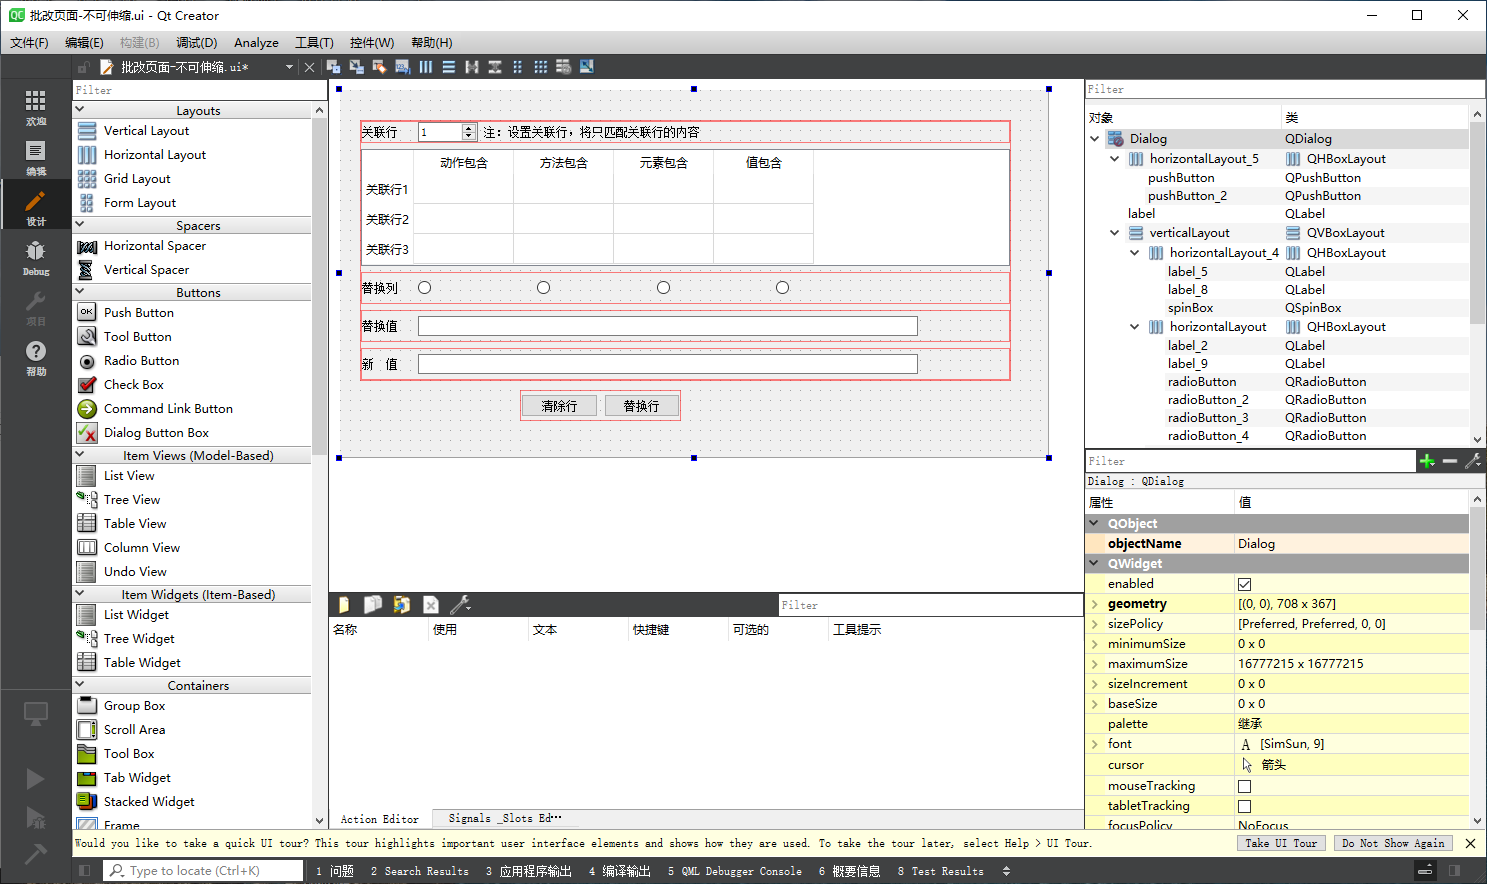Collapse verticalLayout in object tree
The height and width of the screenshot is (884, 1487).
[x=1115, y=233]
